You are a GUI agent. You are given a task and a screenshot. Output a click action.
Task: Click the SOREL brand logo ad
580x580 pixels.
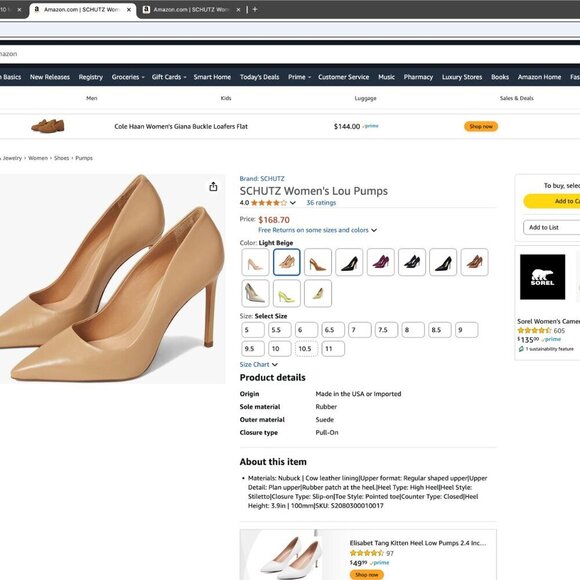542,277
